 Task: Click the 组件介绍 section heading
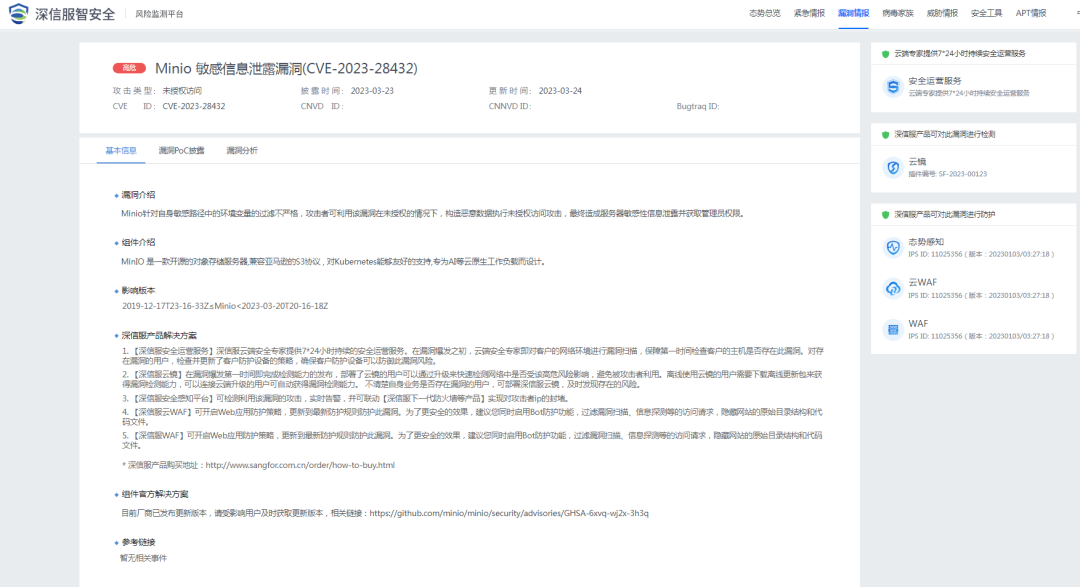pyautogui.click(x=138, y=243)
